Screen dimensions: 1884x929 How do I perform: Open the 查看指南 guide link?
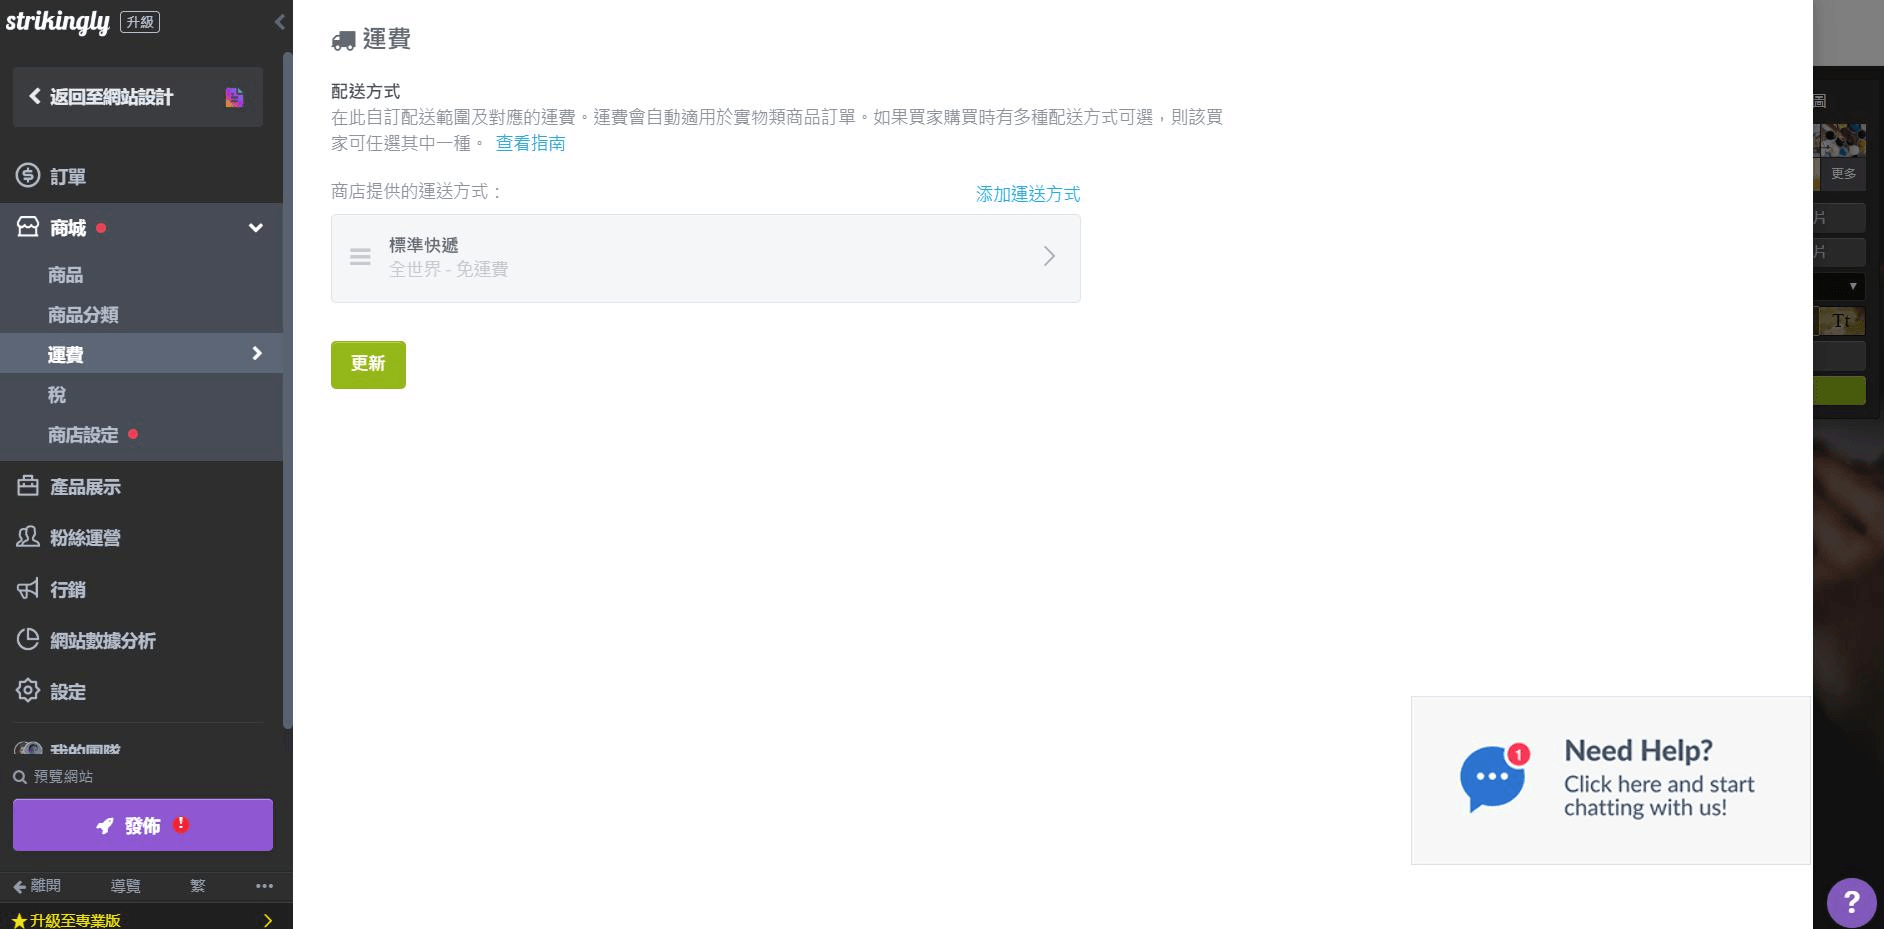(x=530, y=143)
